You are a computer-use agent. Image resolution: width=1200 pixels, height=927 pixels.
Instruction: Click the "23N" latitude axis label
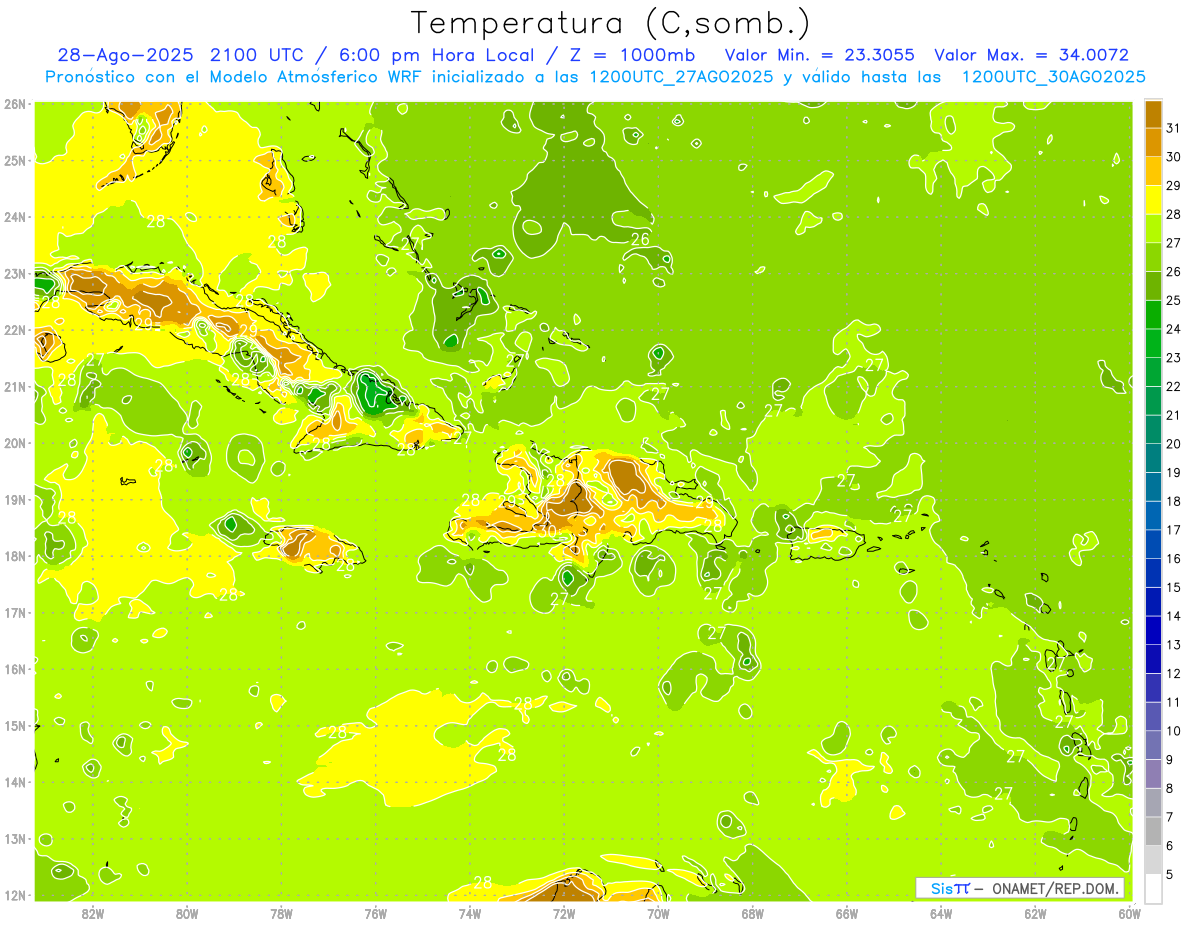pos(14,273)
